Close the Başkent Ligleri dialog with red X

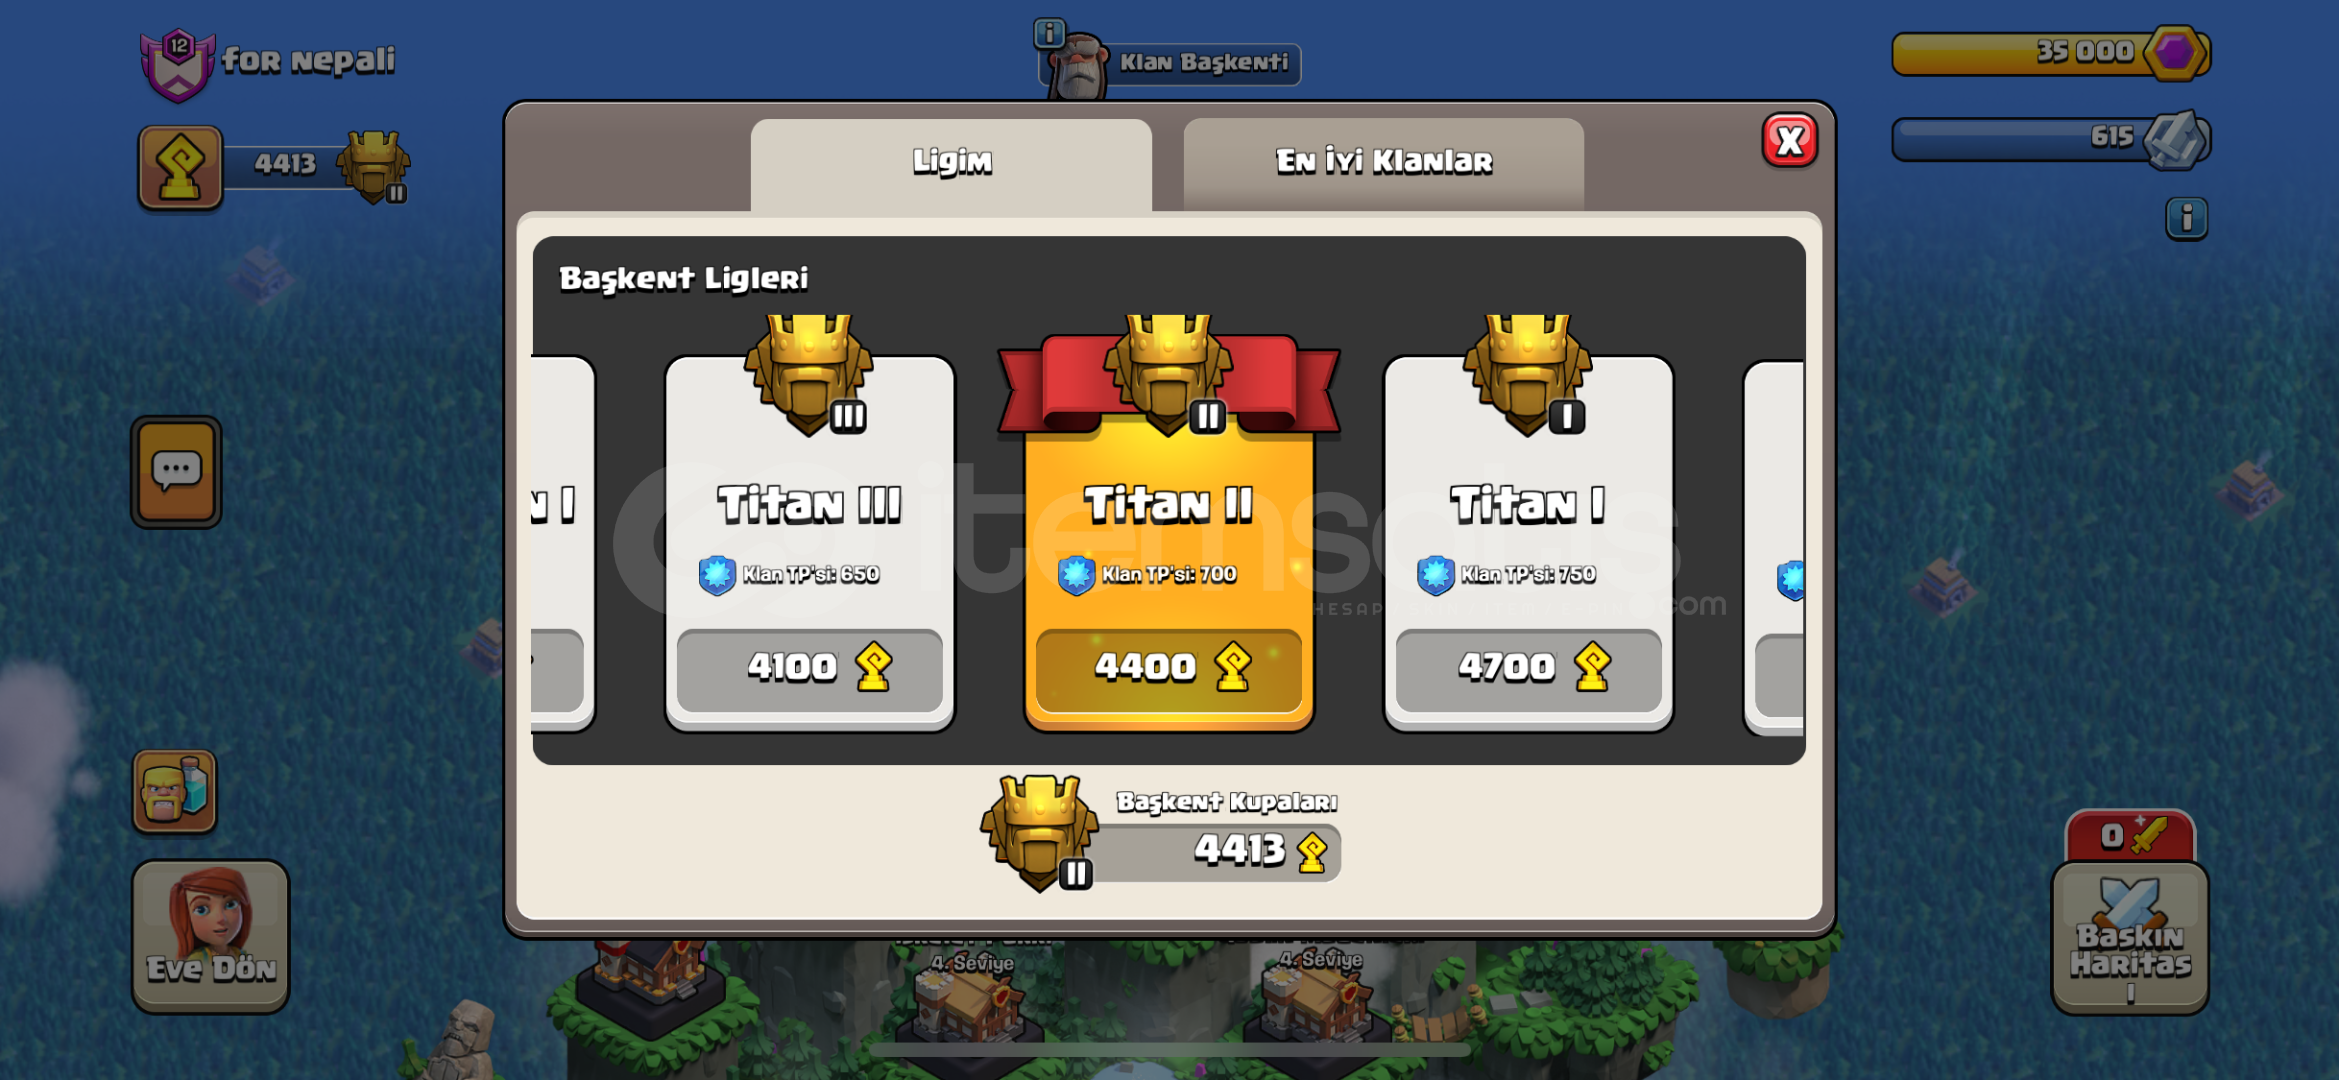(x=1789, y=141)
